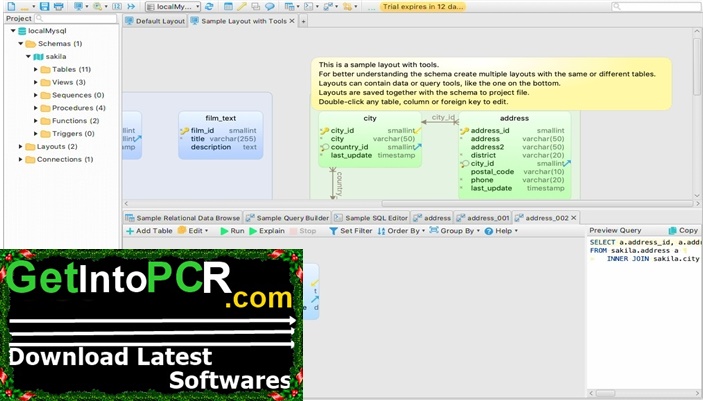Click the Add Table plus button
This screenshot has width=703, height=401.
(x=149, y=231)
